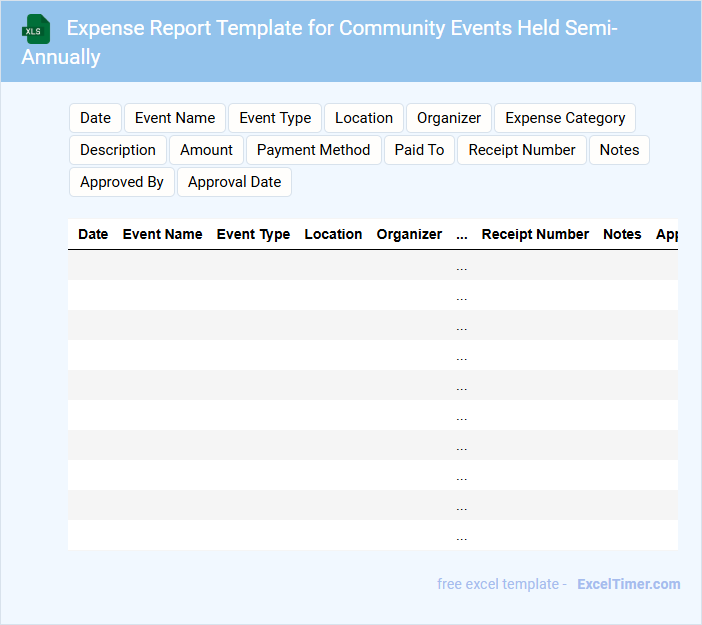Click the page title about Expense Report Template
702x625 pixels.
(x=320, y=42)
